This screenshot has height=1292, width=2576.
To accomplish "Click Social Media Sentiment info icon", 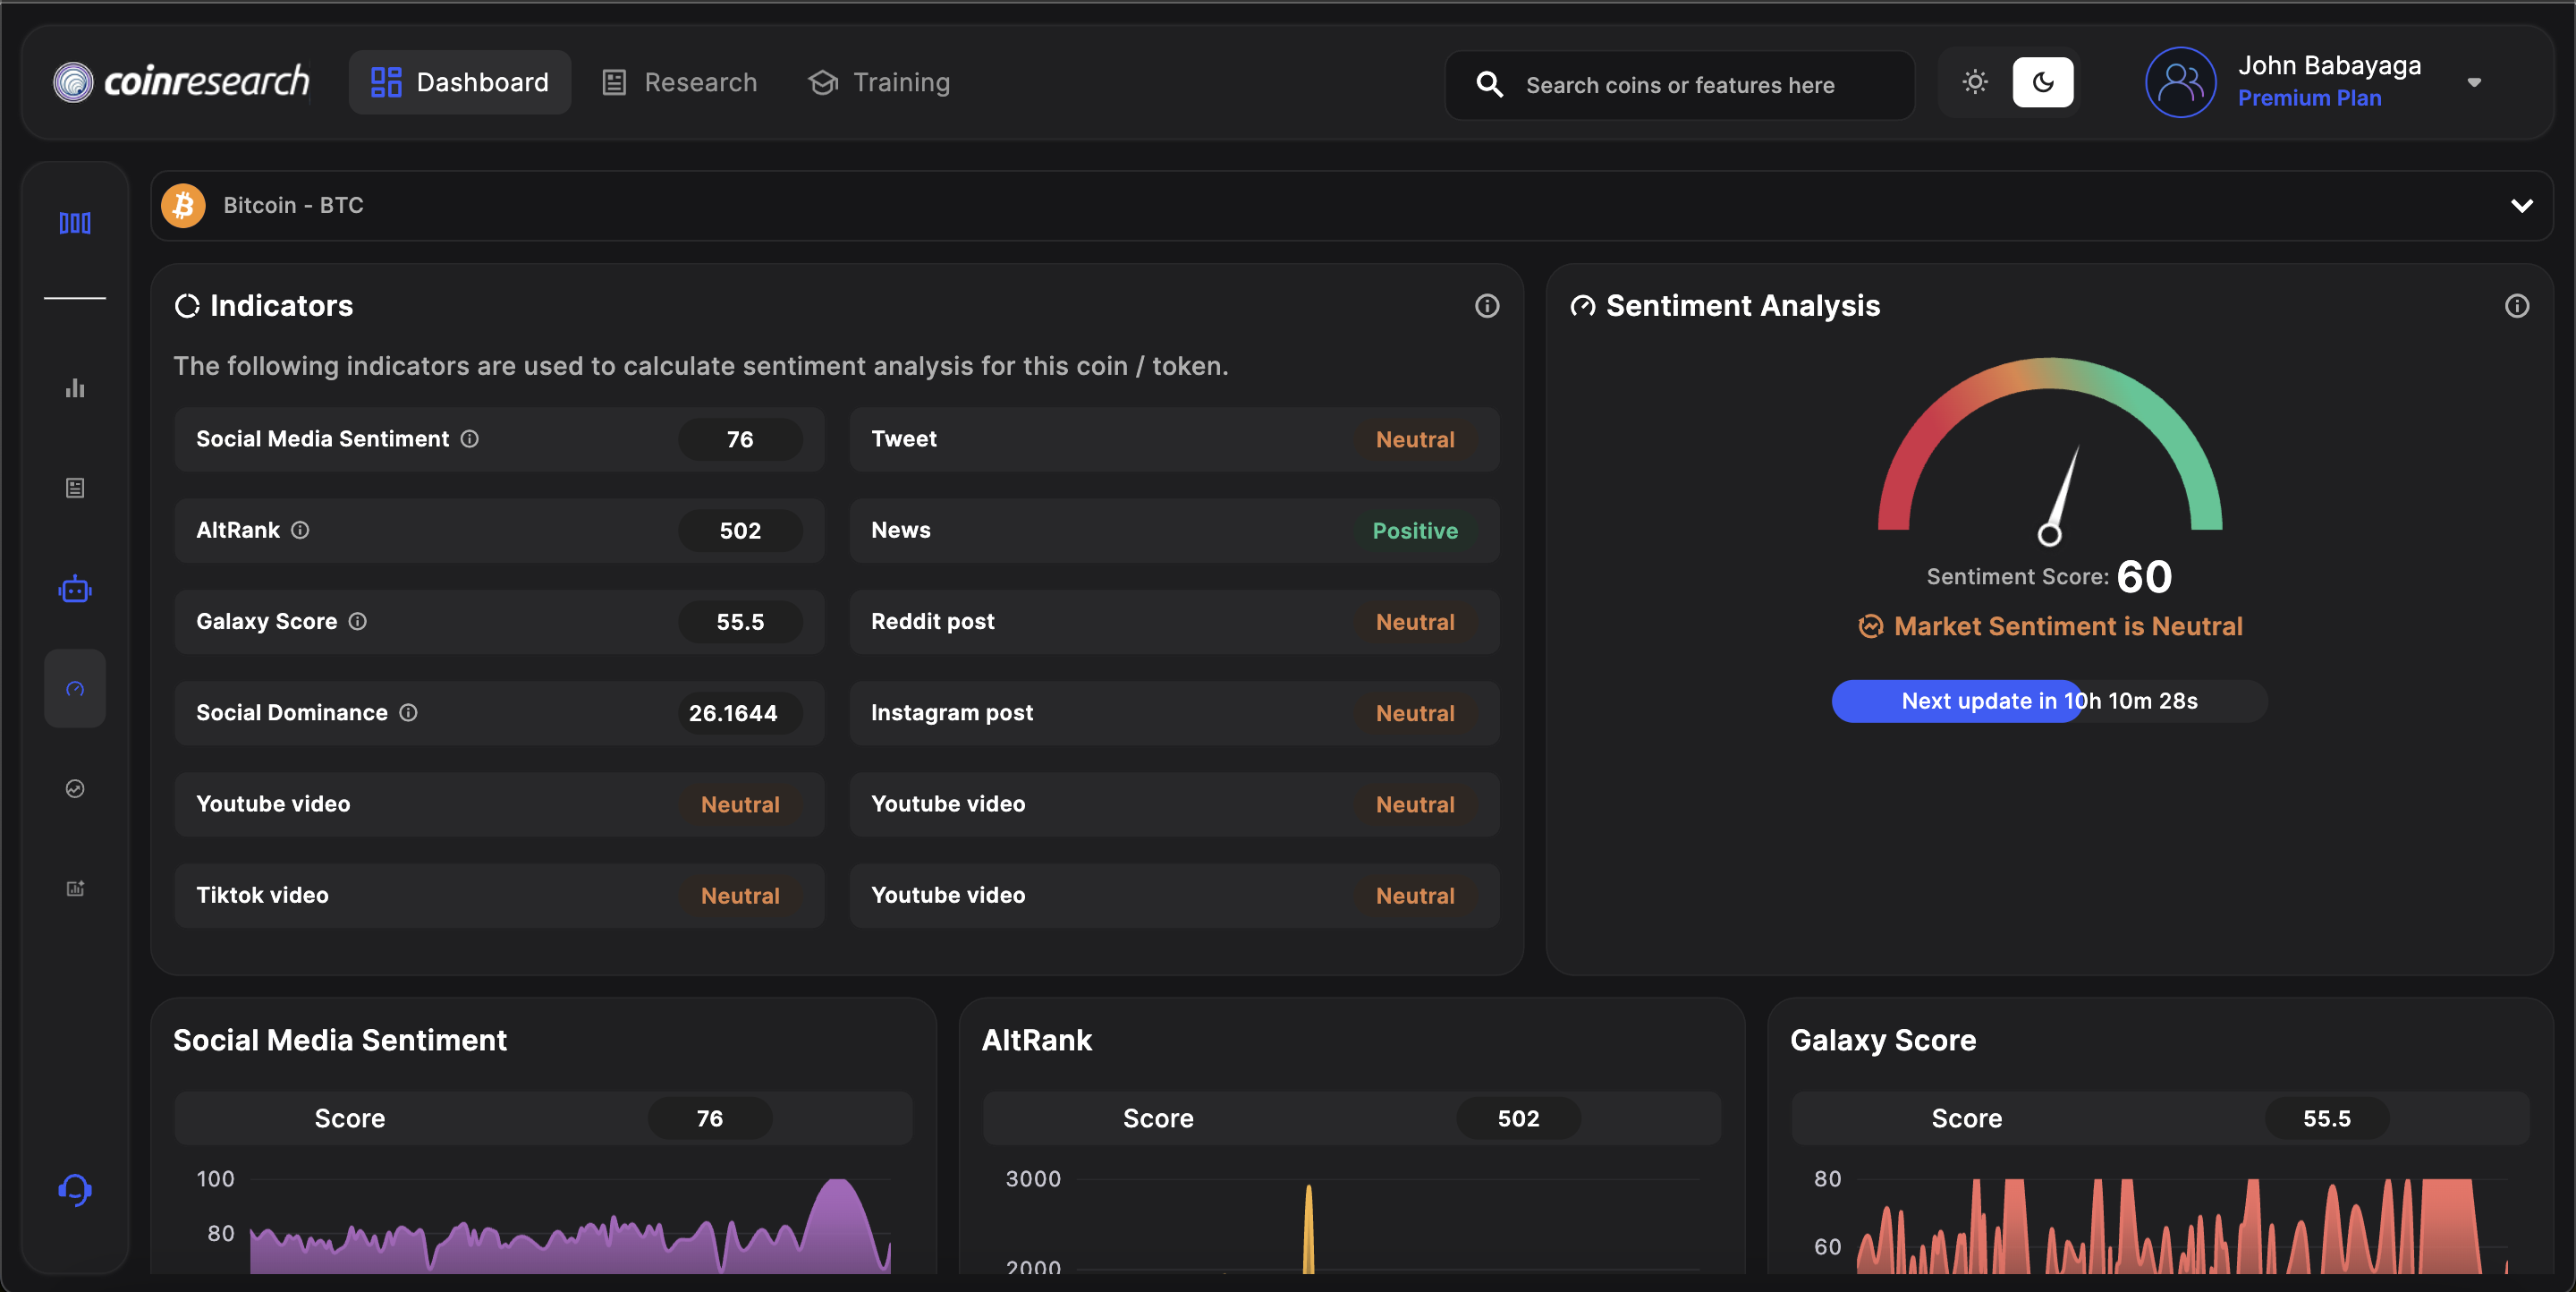I will pyautogui.click(x=469, y=438).
